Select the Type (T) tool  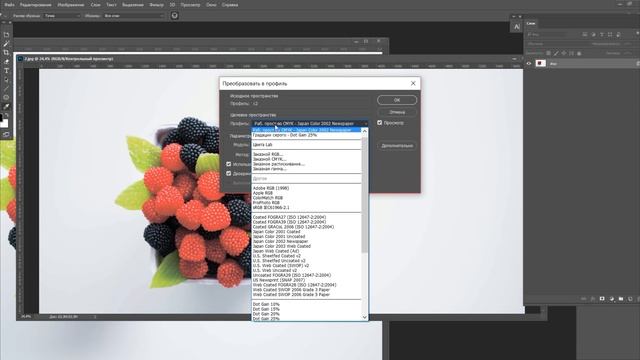pyautogui.click(x=6, y=71)
